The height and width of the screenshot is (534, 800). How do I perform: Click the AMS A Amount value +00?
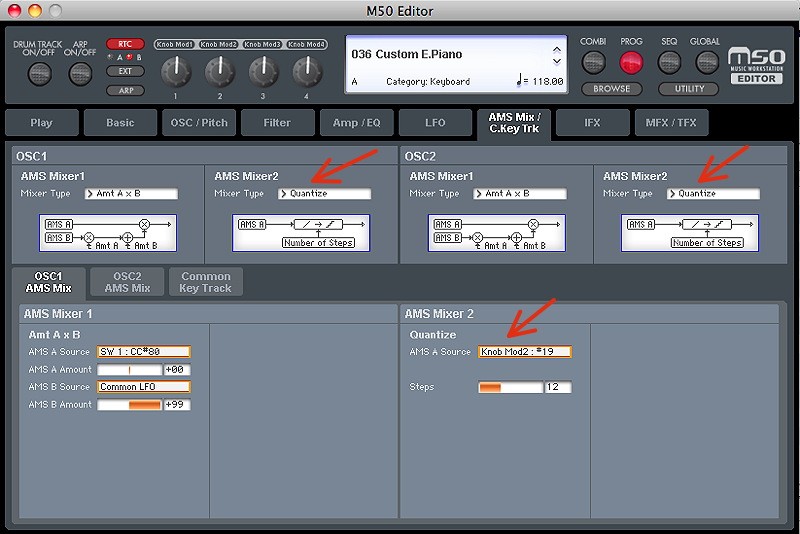point(177,370)
